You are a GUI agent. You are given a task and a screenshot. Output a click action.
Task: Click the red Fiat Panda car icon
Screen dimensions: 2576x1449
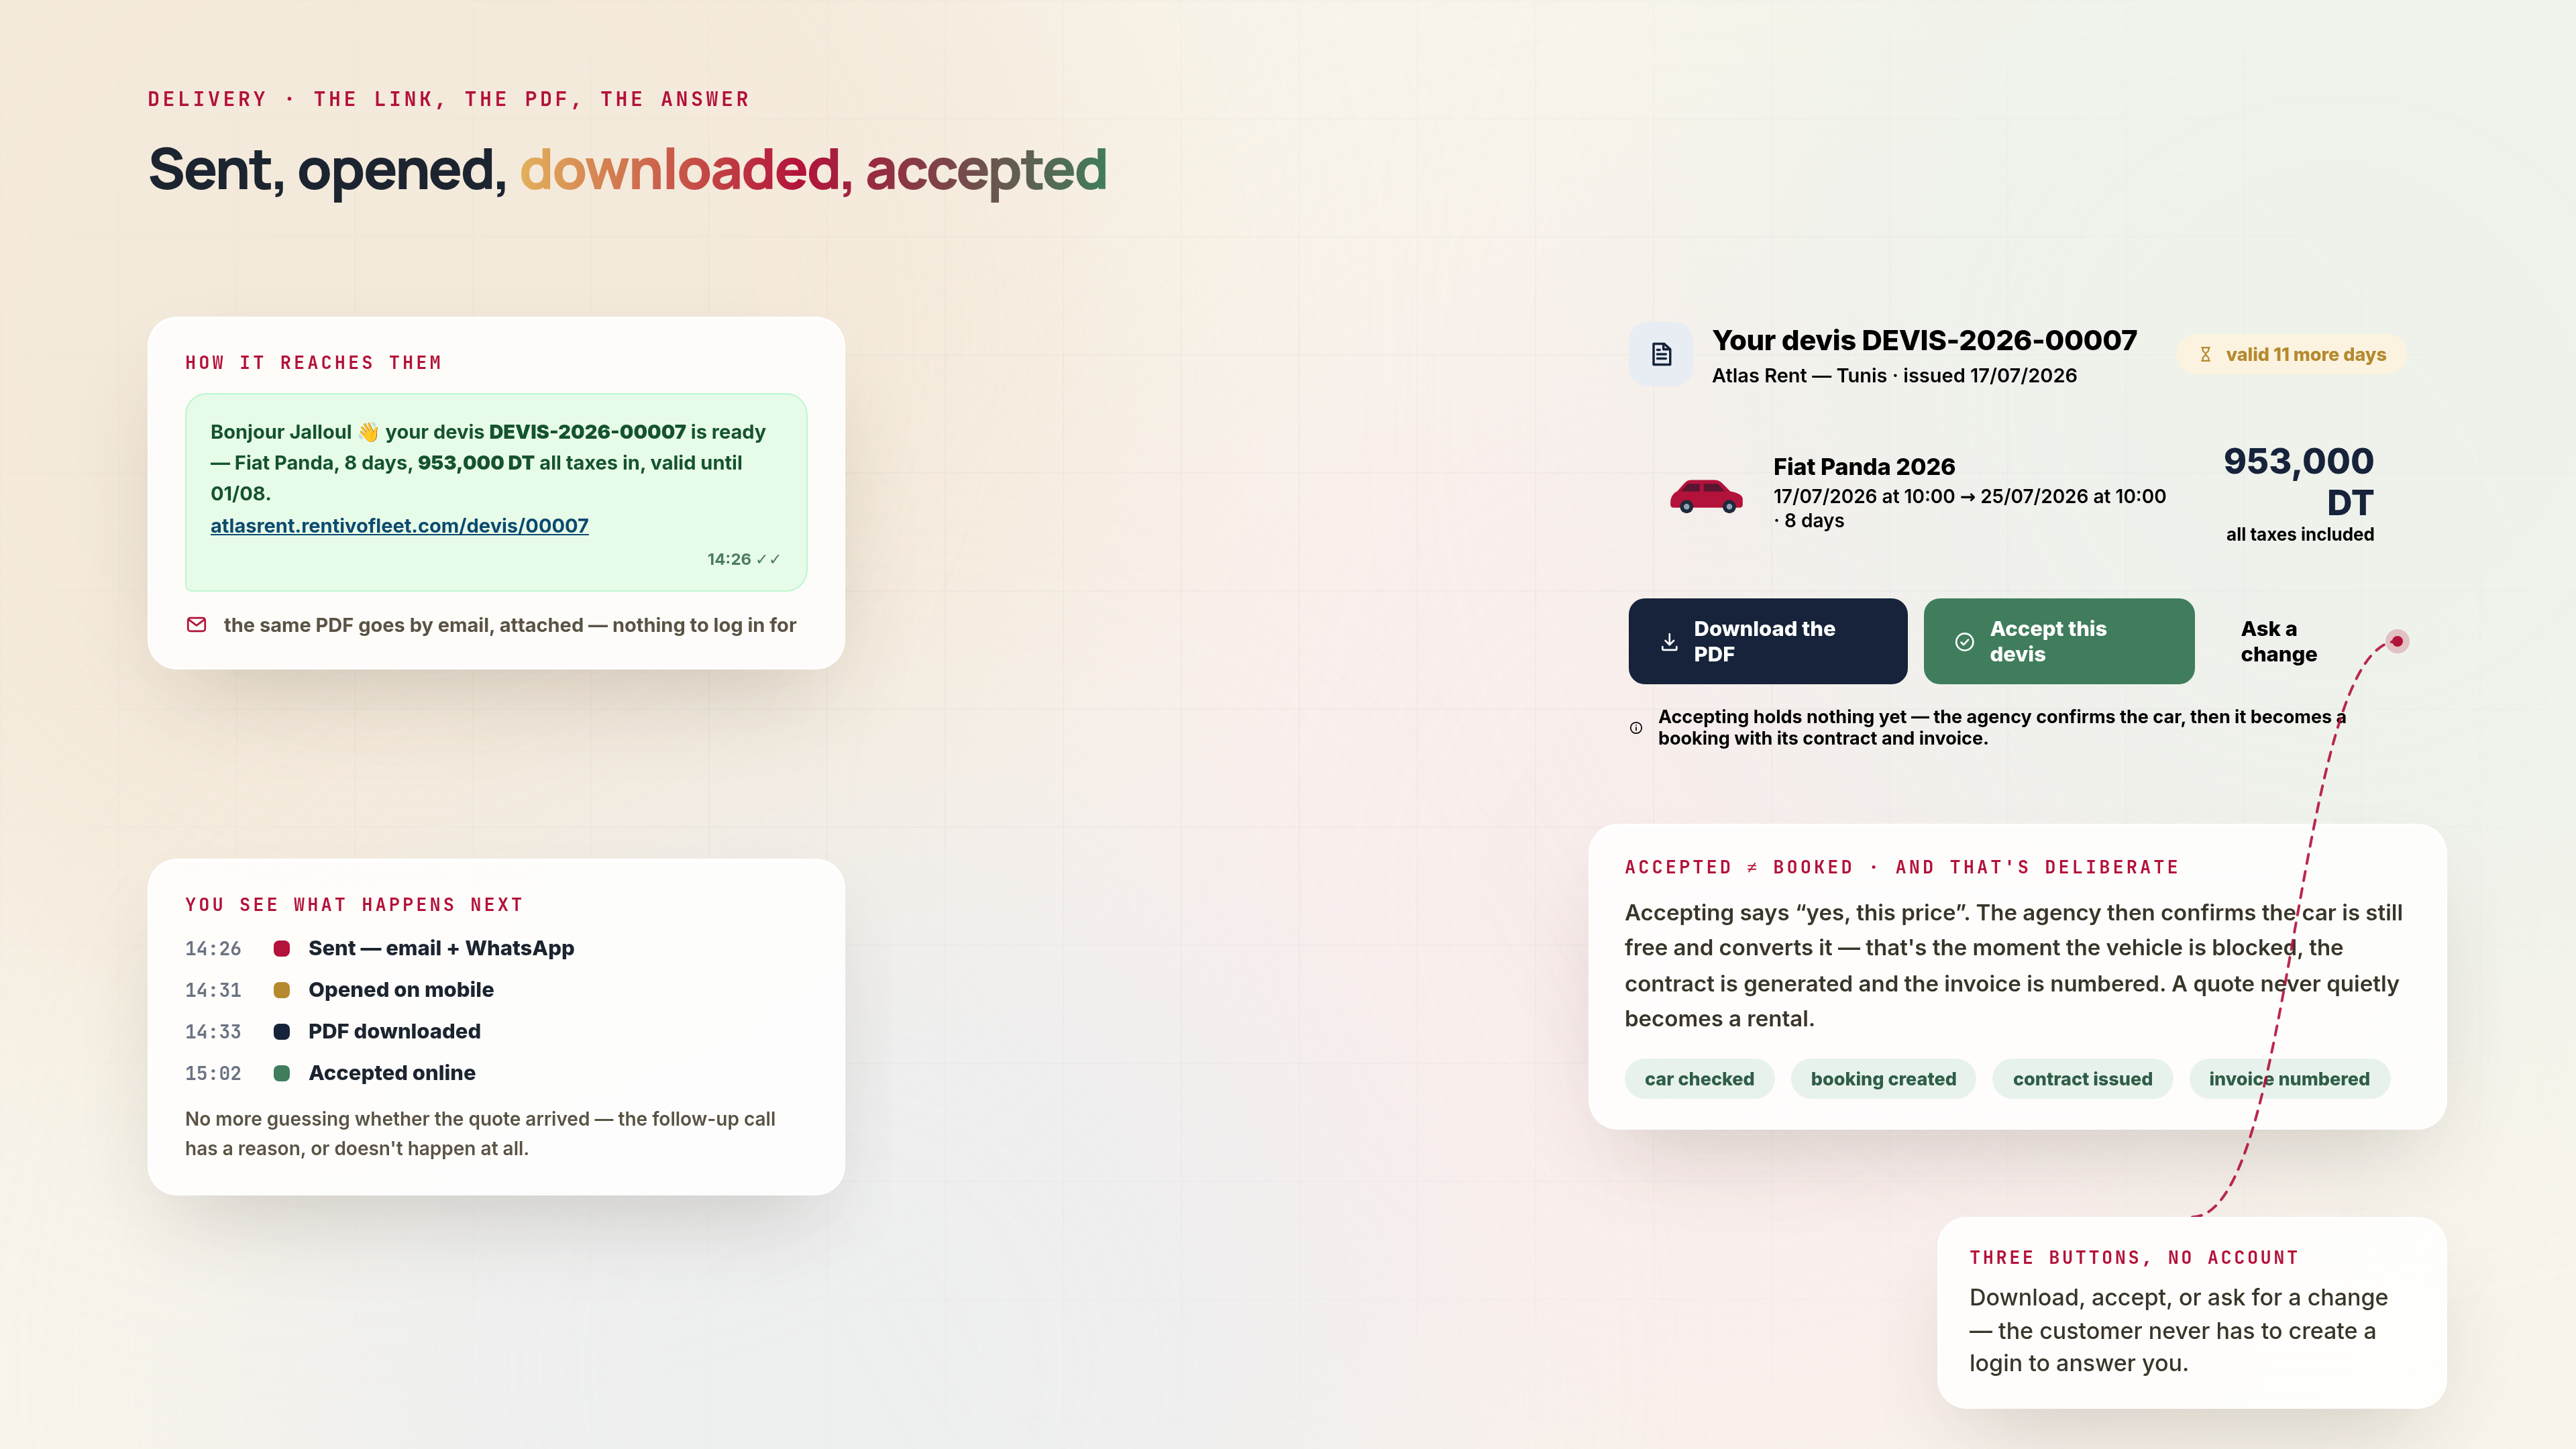pos(1706,496)
